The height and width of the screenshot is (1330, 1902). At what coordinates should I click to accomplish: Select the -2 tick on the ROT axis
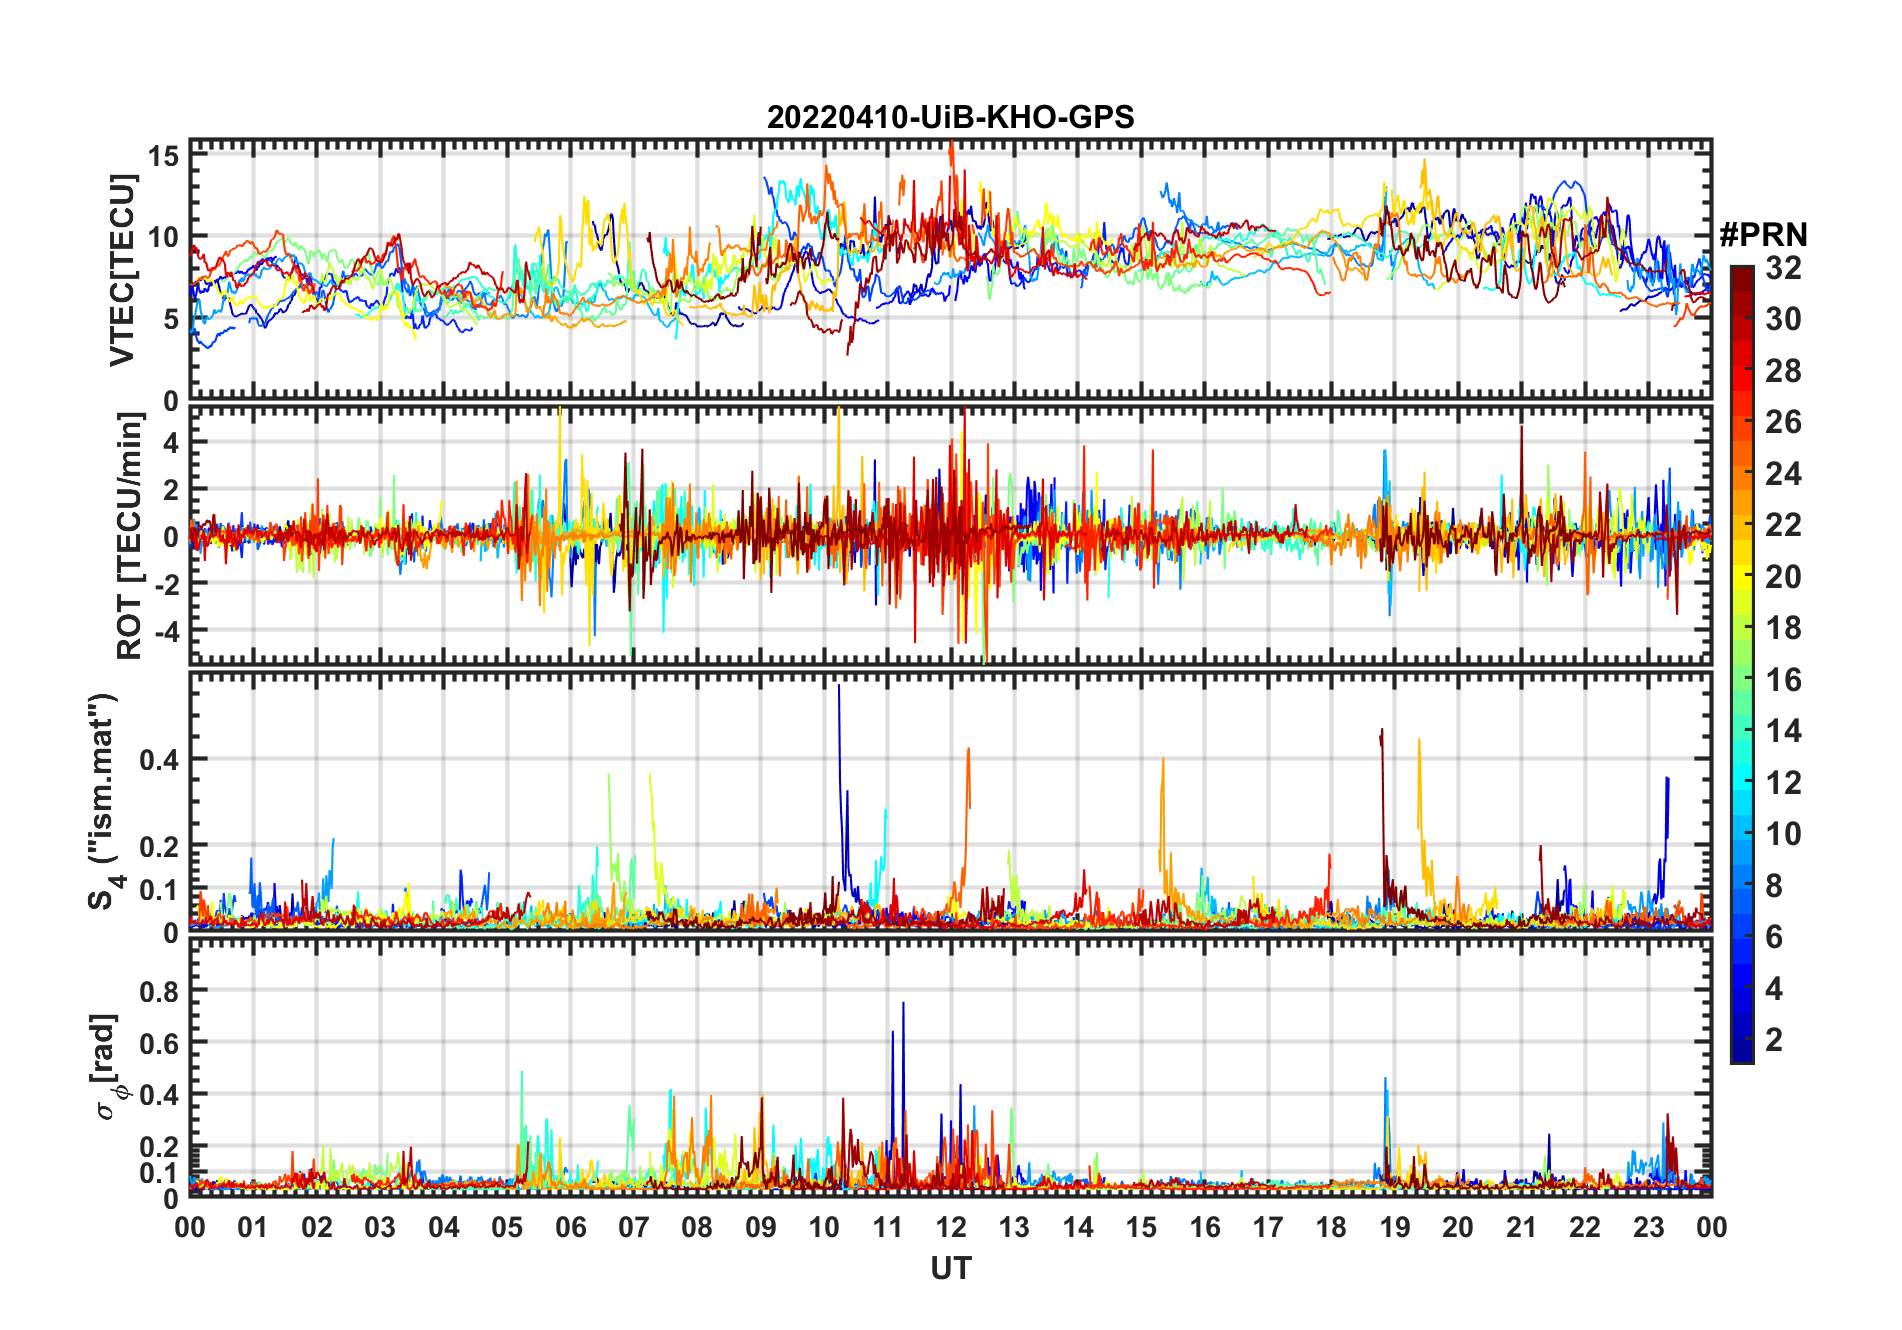(x=166, y=583)
